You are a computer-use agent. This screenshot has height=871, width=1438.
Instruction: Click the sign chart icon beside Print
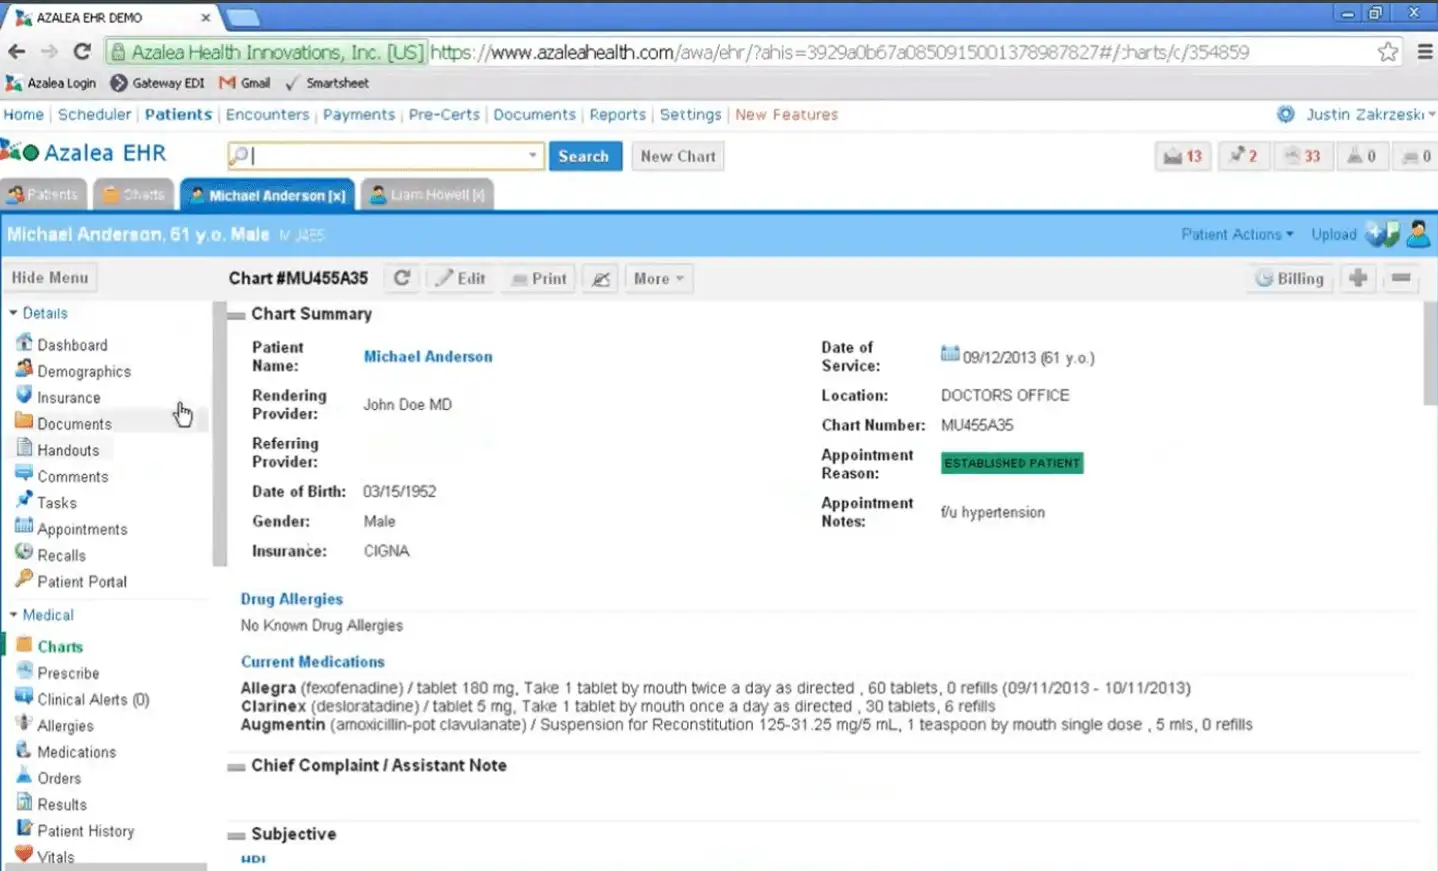coord(600,278)
